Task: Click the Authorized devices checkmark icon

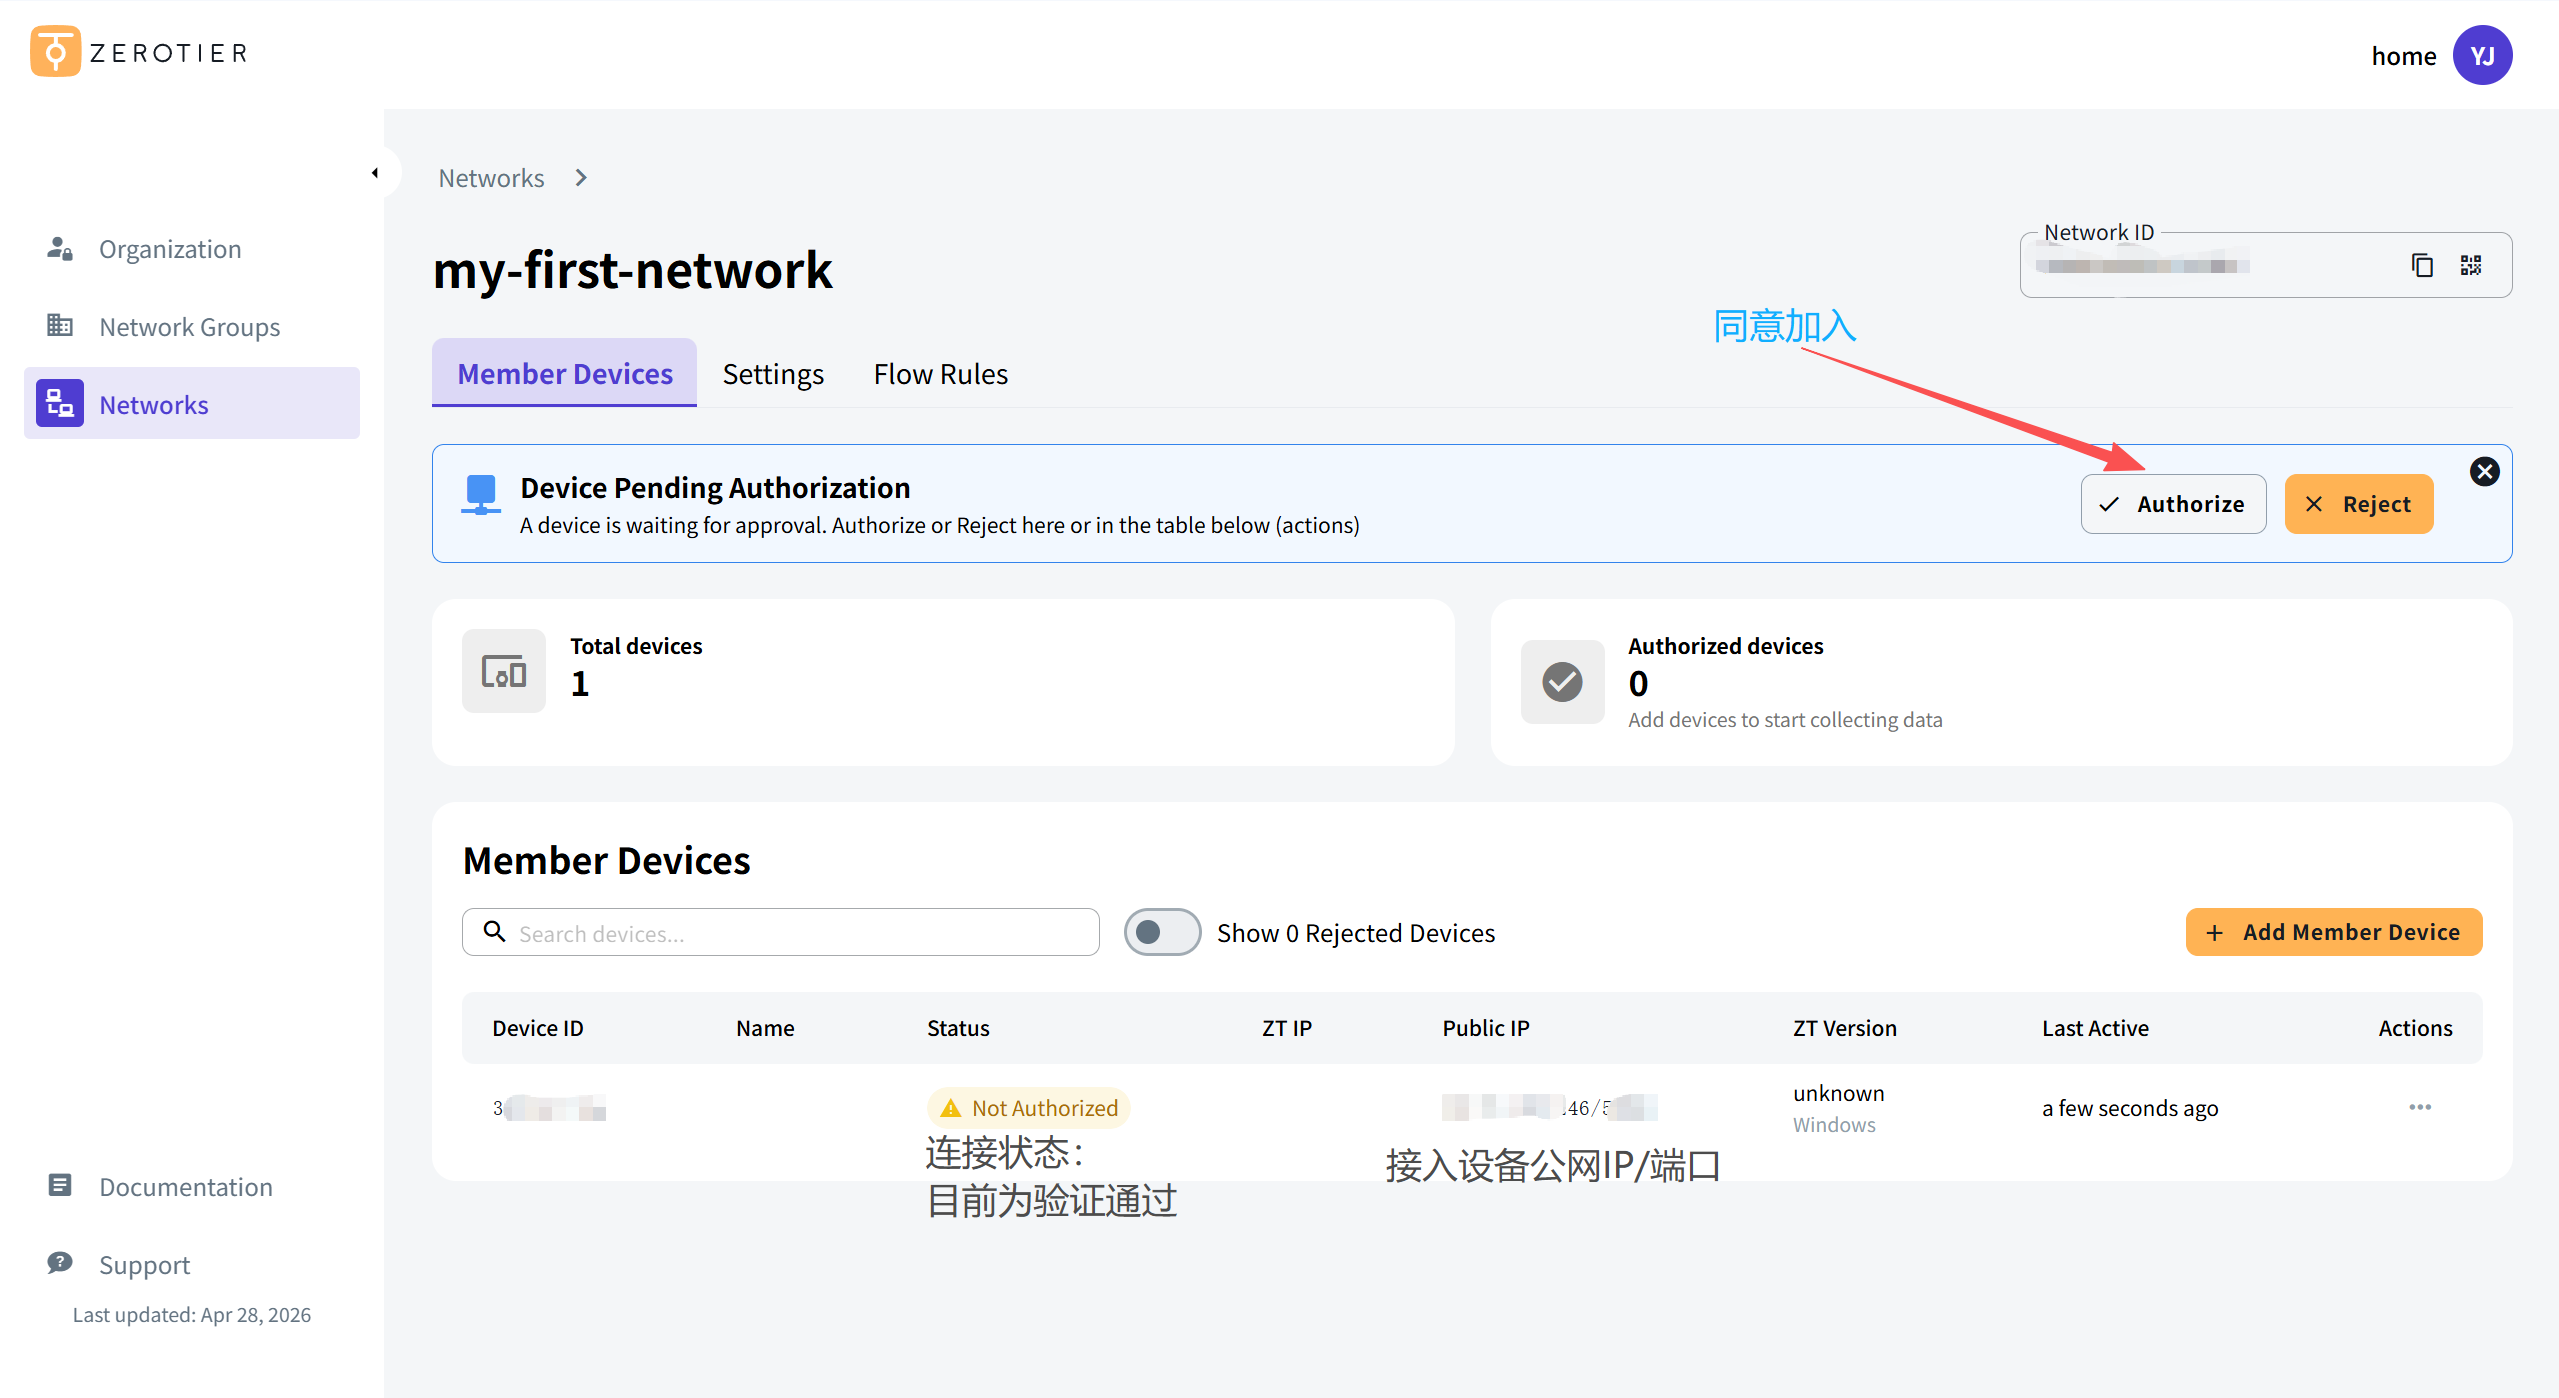Action: 1562,681
